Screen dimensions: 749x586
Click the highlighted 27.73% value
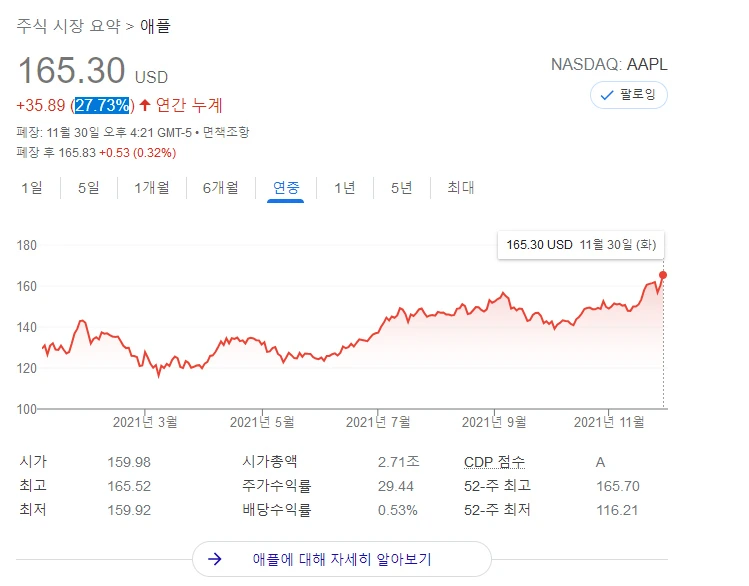point(102,105)
